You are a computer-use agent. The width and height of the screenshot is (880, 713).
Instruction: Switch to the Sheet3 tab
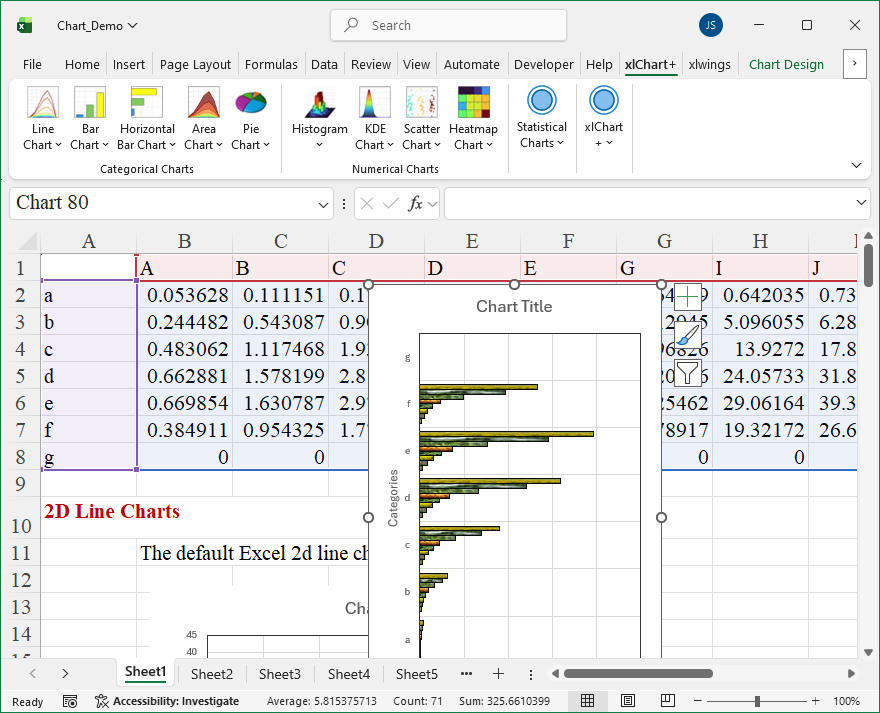pyautogui.click(x=279, y=674)
